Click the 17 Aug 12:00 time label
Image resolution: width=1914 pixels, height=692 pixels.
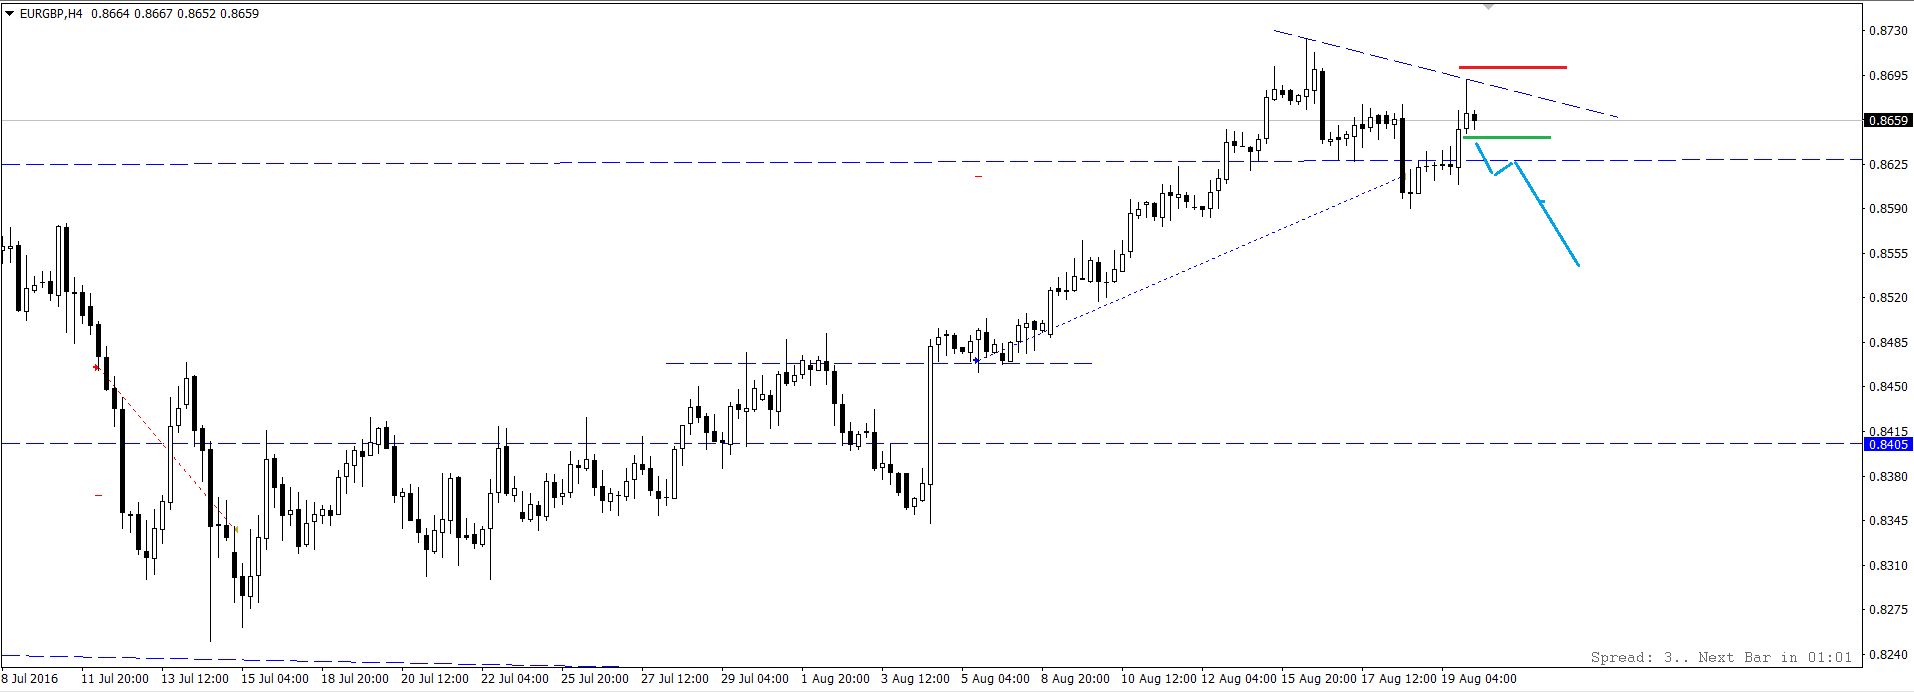[x=1399, y=679]
